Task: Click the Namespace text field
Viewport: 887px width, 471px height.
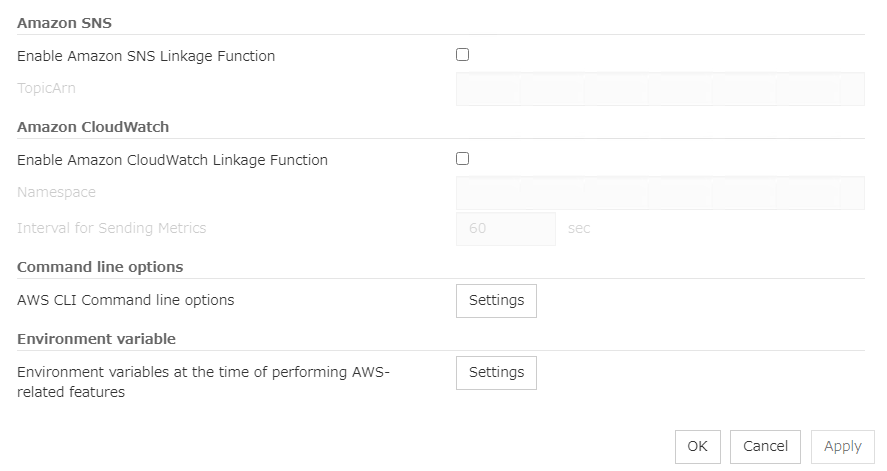Action: click(660, 193)
